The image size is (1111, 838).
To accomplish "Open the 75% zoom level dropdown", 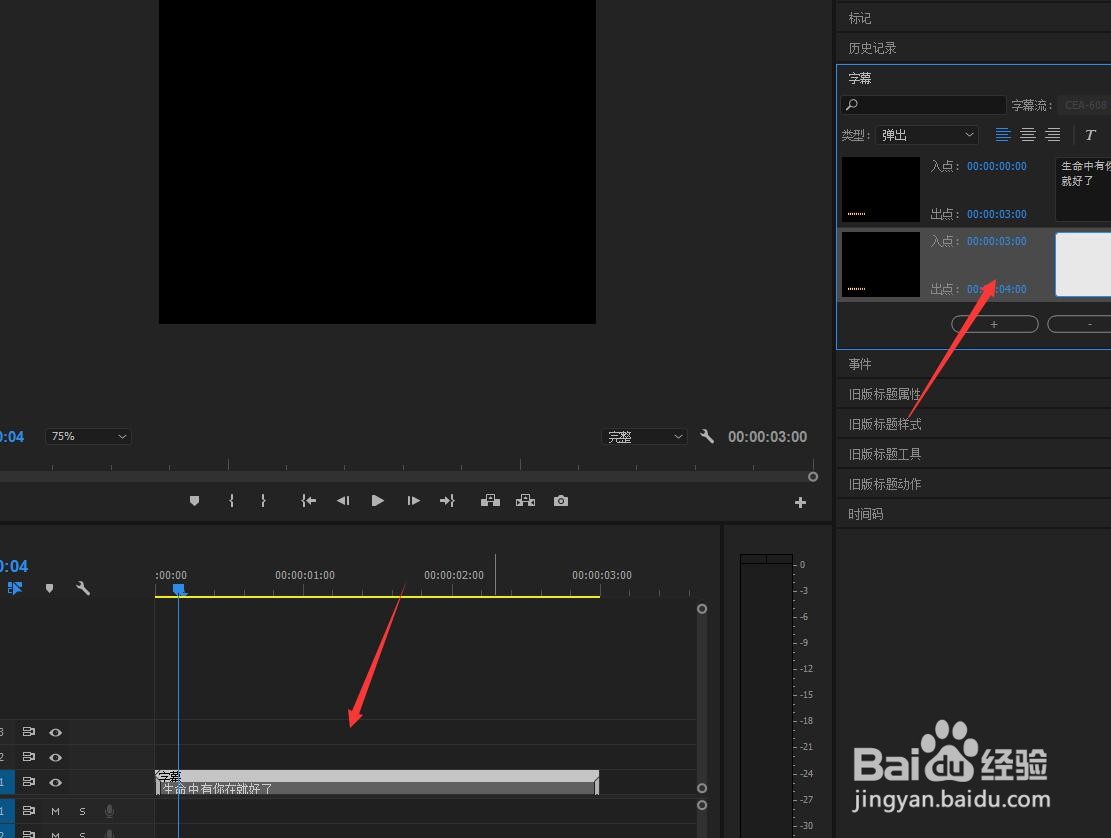I will pos(89,436).
